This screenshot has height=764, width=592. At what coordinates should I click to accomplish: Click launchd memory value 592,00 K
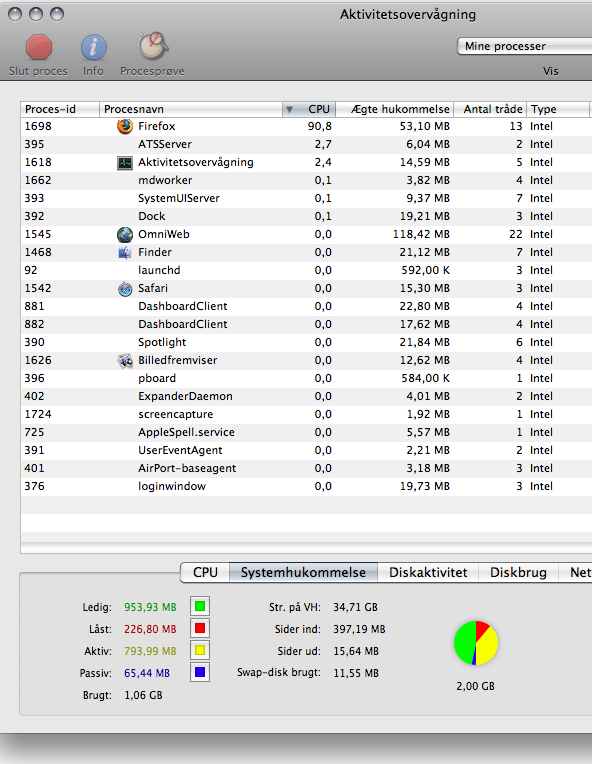click(x=425, y=270)
